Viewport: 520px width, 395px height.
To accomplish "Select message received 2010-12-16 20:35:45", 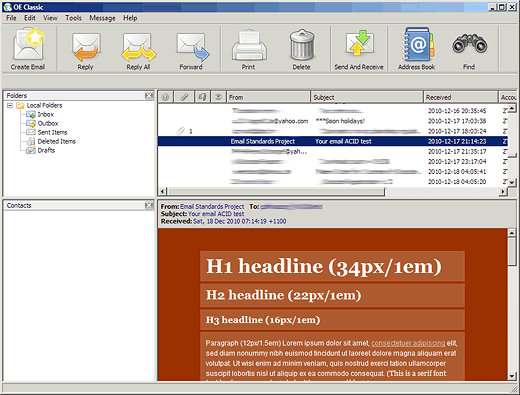I will 333,111.
